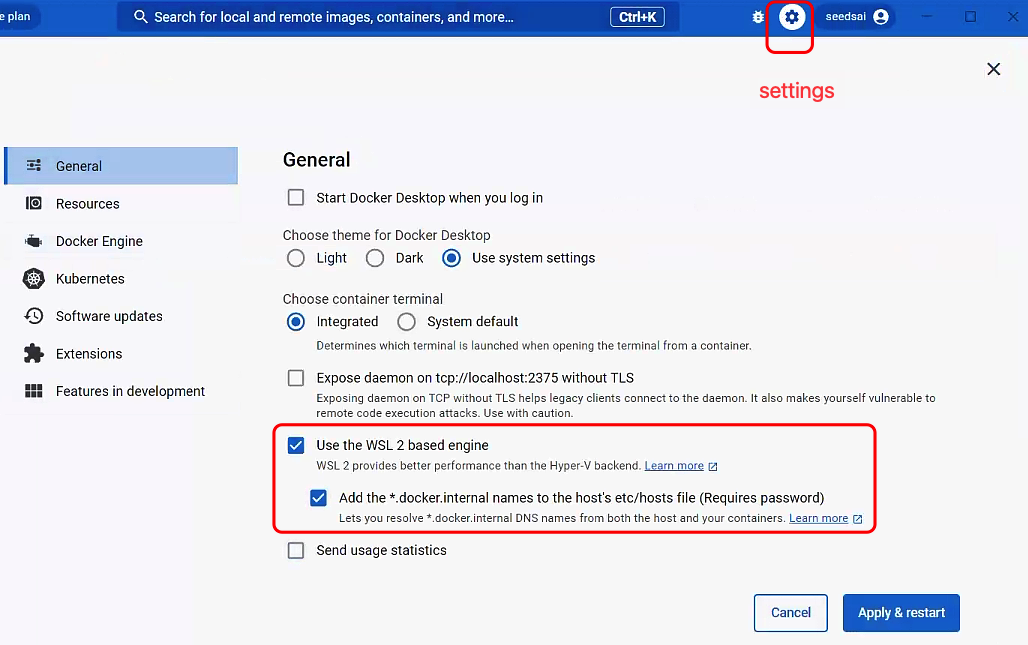Click the search magnifier icon
This screenshot has width=1028, height=645.
[x=140, y=17]
